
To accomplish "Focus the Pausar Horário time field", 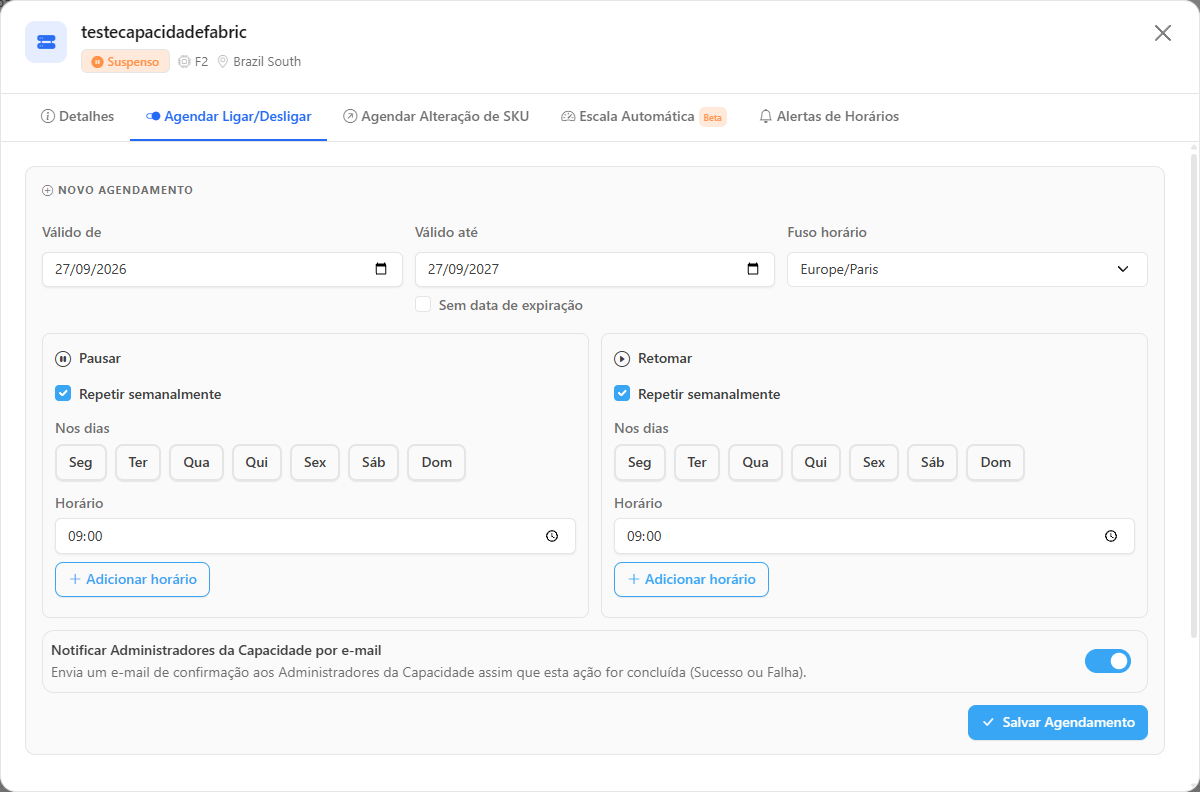I will 315,536.
